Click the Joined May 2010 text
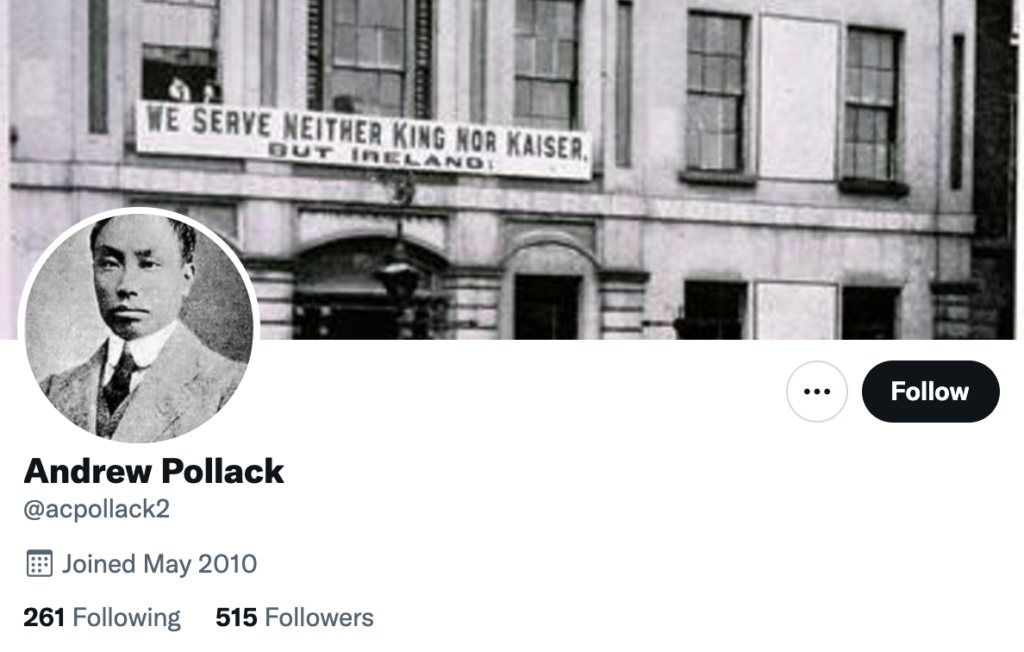 [159, 564]
